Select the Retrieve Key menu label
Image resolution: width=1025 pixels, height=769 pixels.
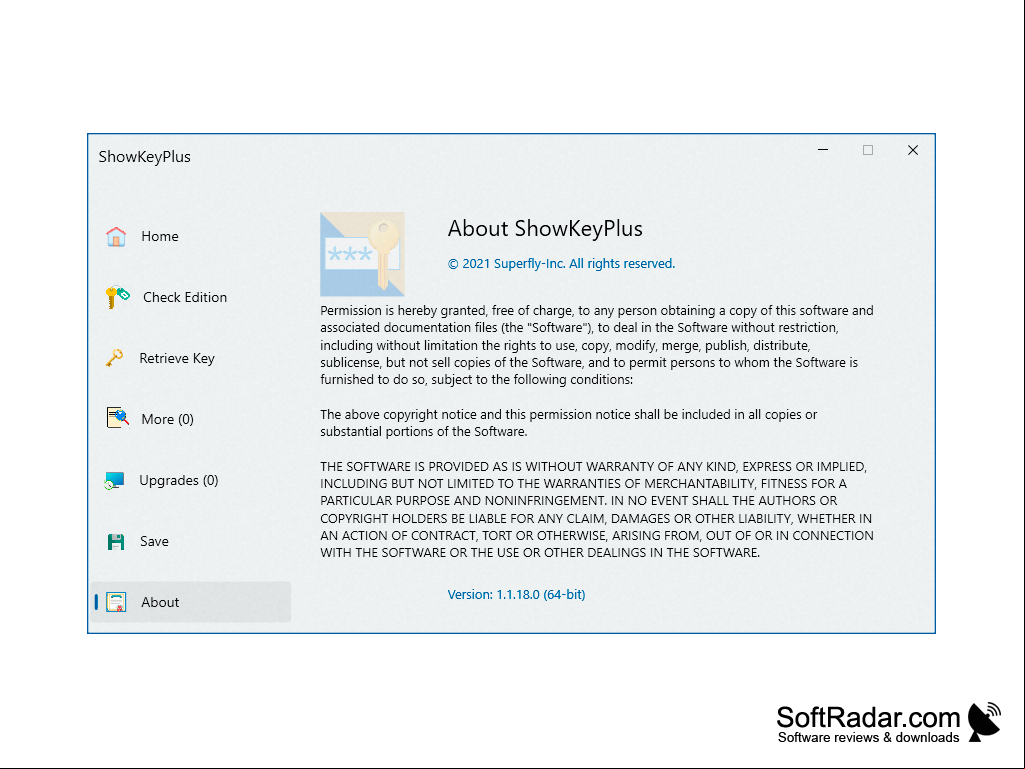tap(176, 358)
